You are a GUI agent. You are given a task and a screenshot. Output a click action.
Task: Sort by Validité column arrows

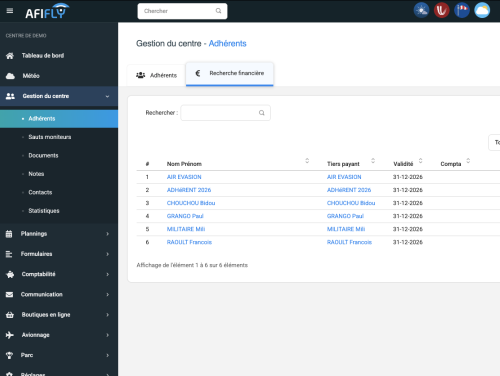coord(421,161)
